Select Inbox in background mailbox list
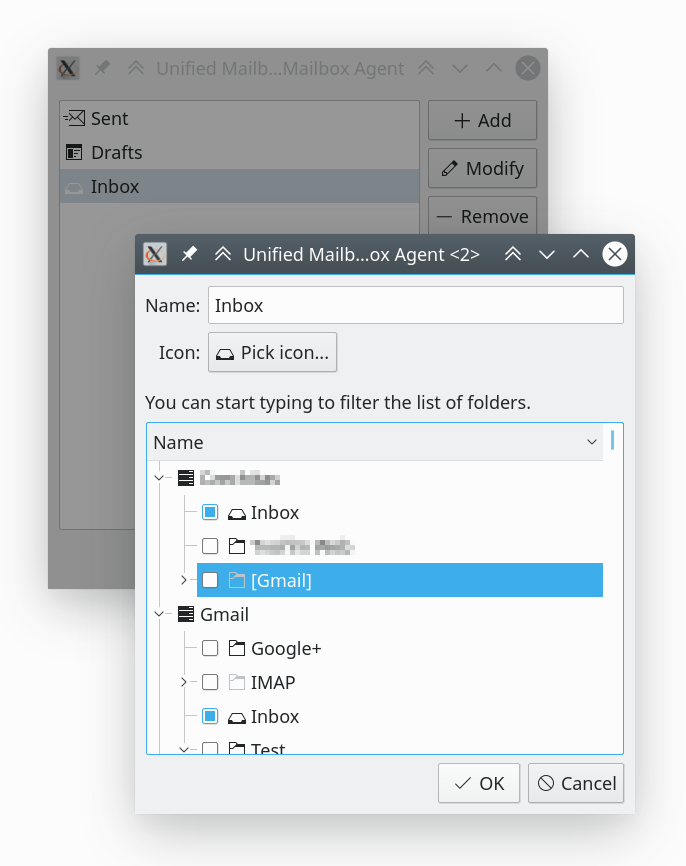686x866 pixels. [x=240, y=186]
